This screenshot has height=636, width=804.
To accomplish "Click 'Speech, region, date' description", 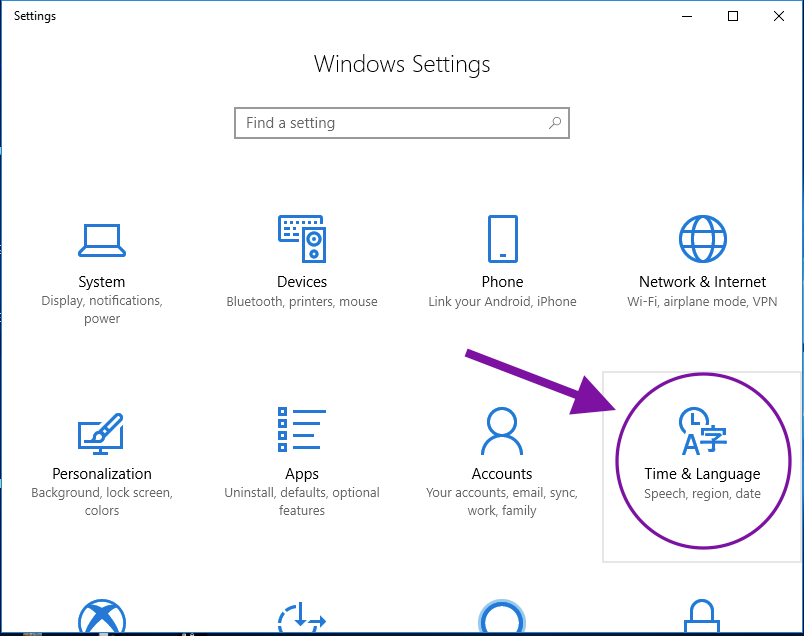I will (x=702, y=493).
